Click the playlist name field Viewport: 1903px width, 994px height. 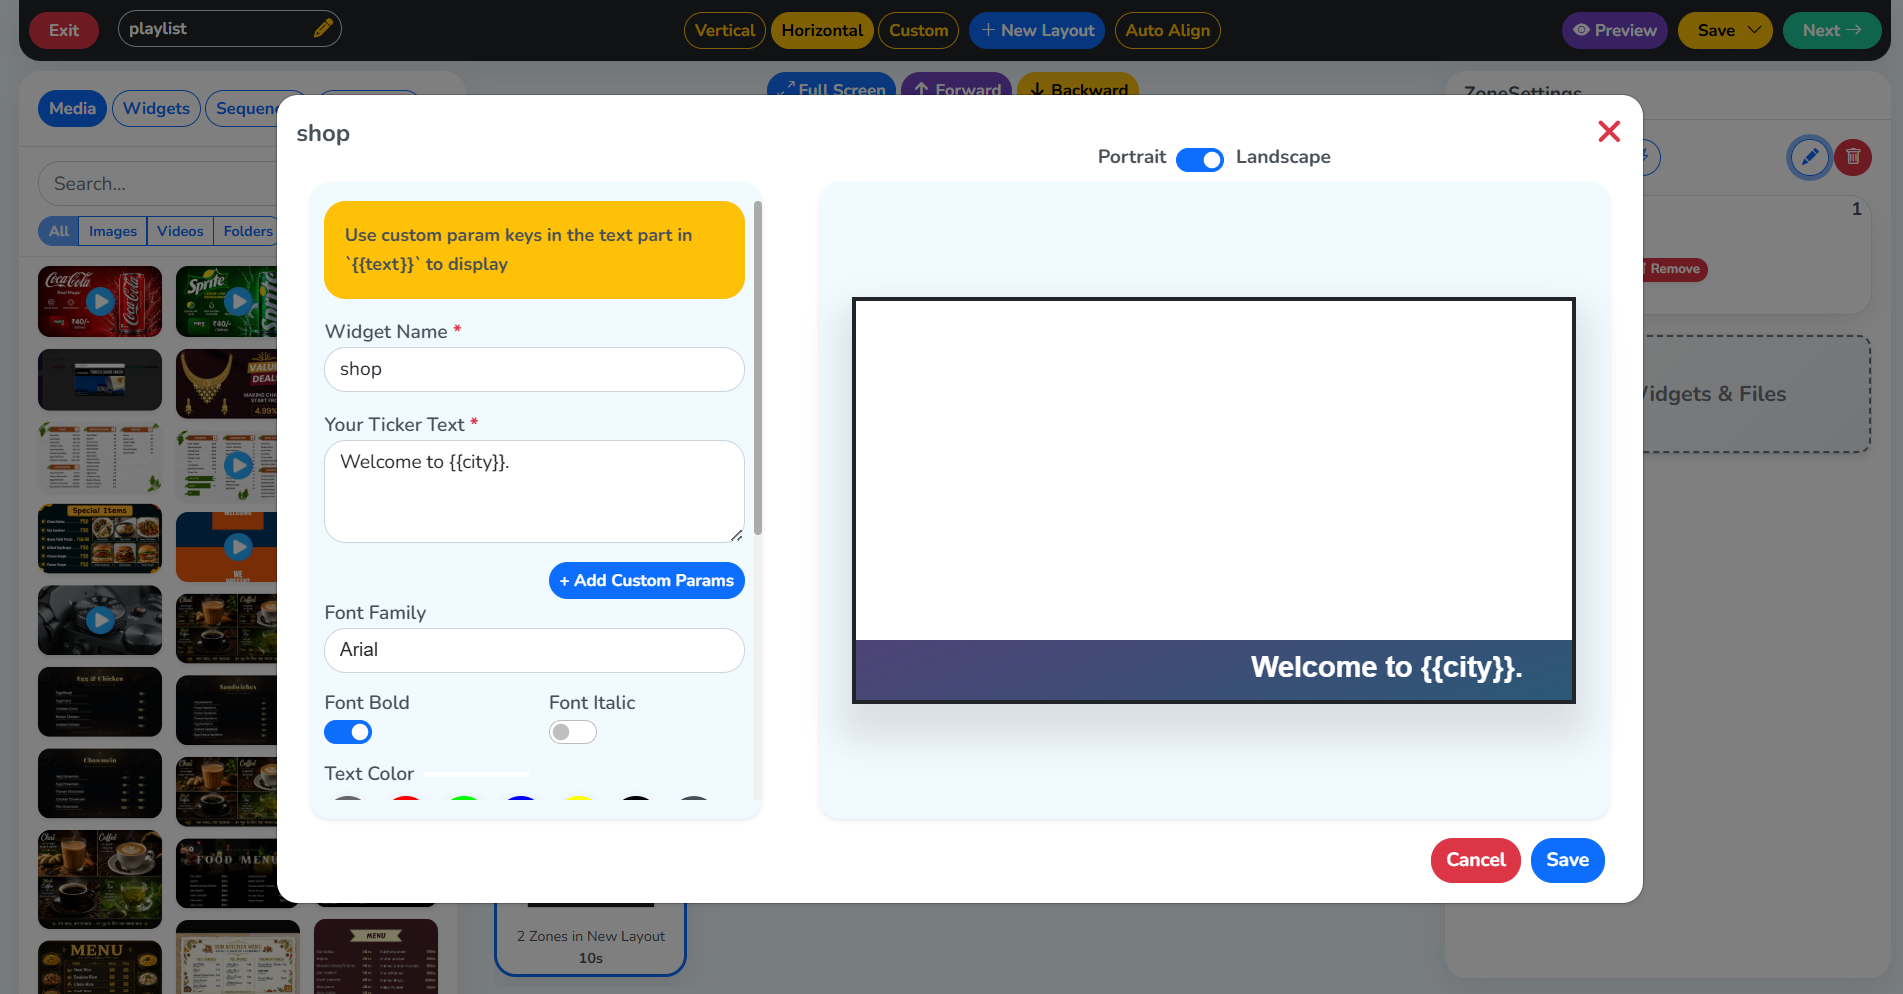(x=229, y=29)
